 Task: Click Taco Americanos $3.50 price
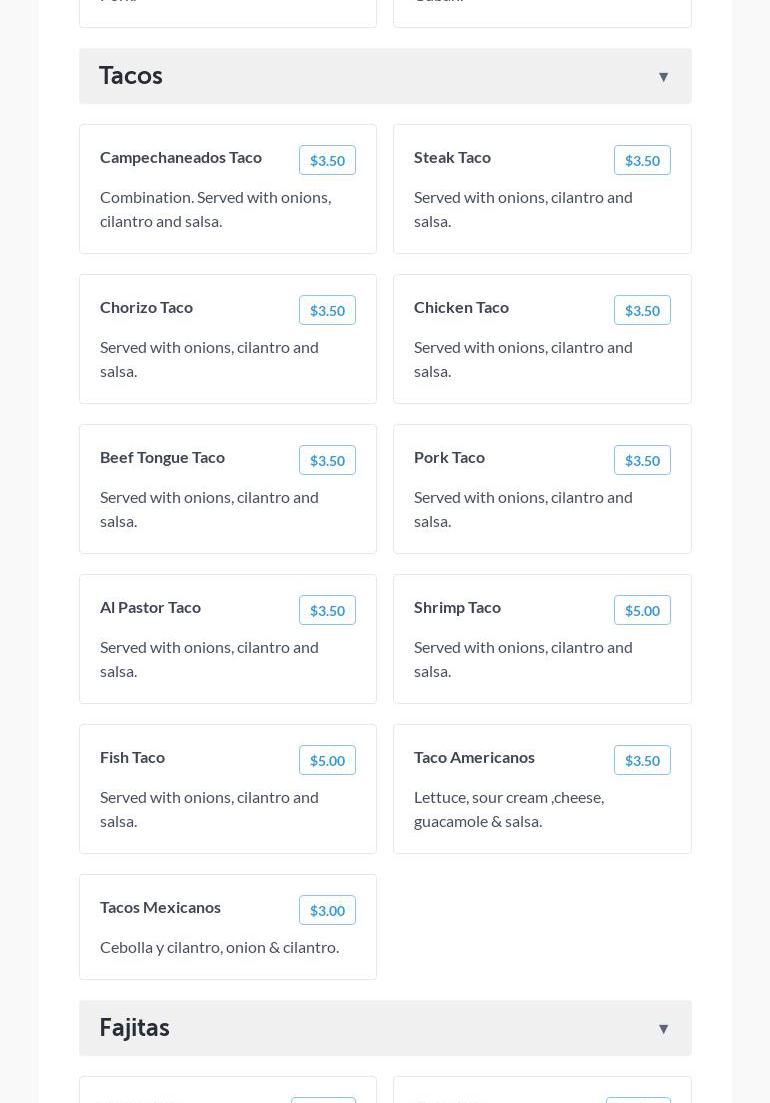(642, 760)
